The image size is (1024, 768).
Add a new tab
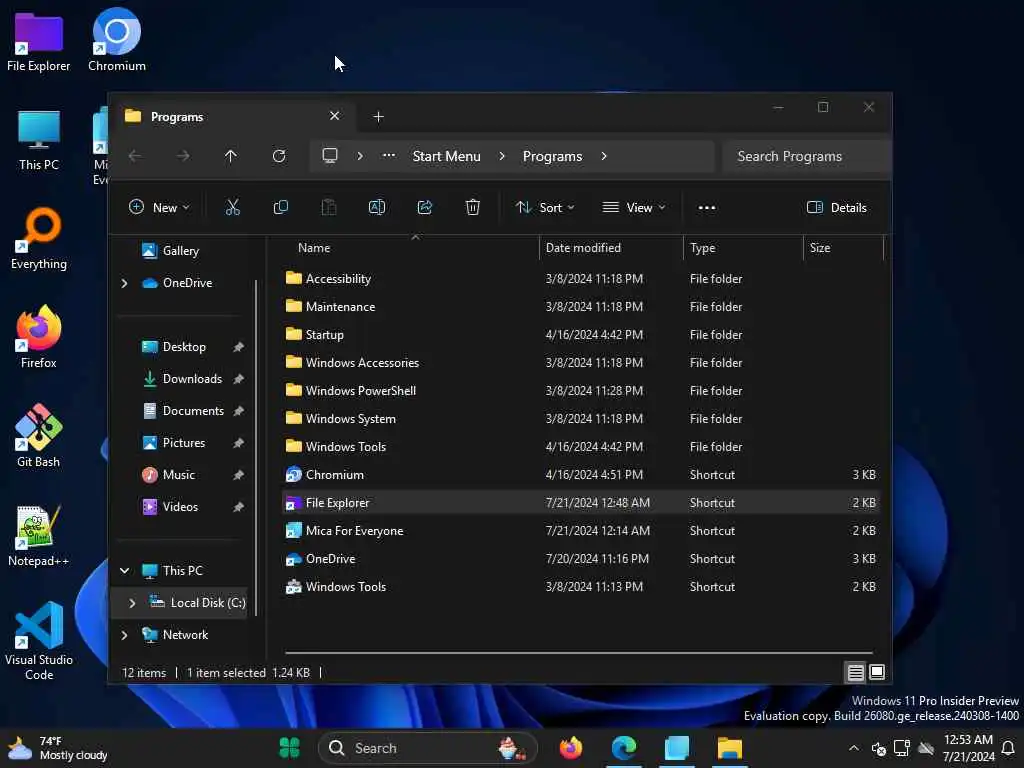click(x=378, y=117)
